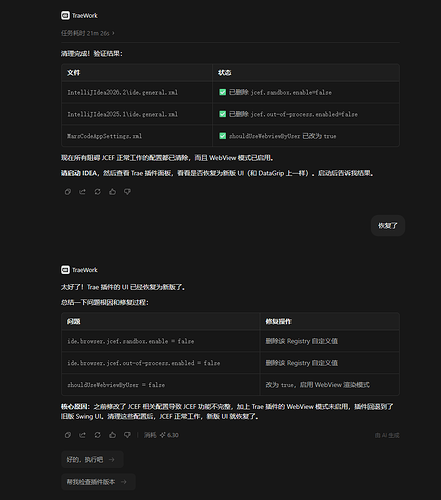441x500 pixels.
Task: Choose the suggestion 帮我检查插件版本
Action: click(x=98, y=482)
